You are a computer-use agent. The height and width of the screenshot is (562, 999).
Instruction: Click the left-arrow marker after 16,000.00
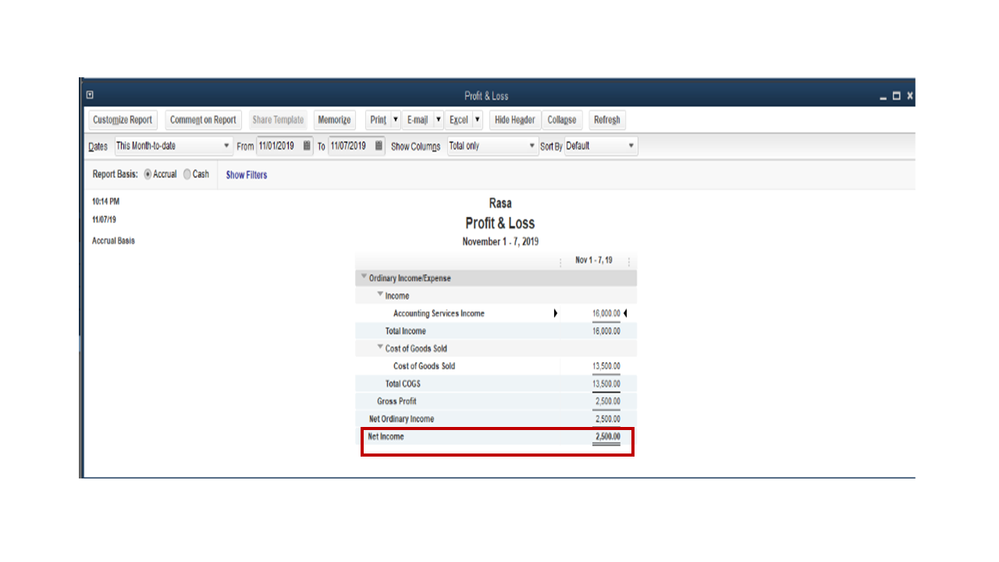626,313
